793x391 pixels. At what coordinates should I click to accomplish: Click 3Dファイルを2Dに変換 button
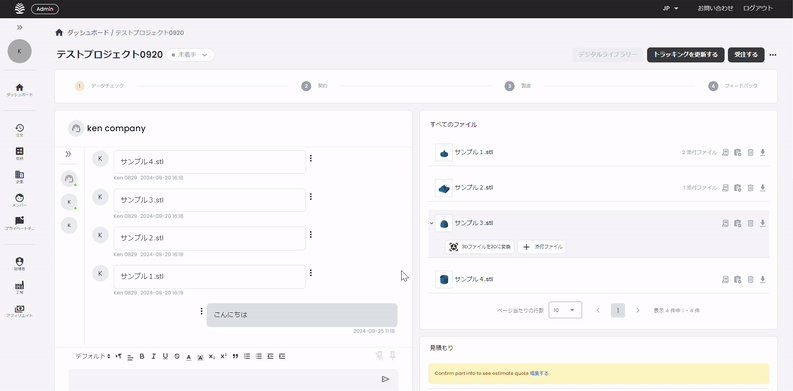coord(480,247)
